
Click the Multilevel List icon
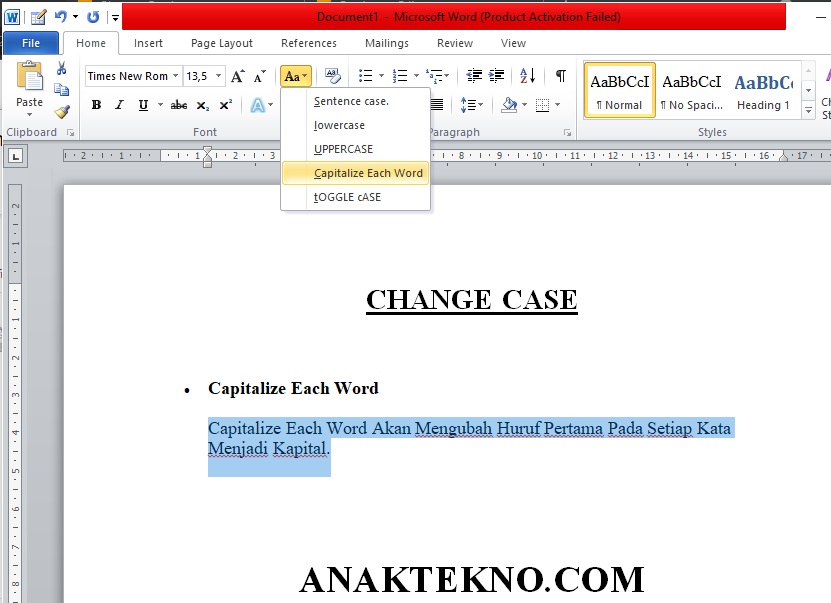[x=435, y=76]
